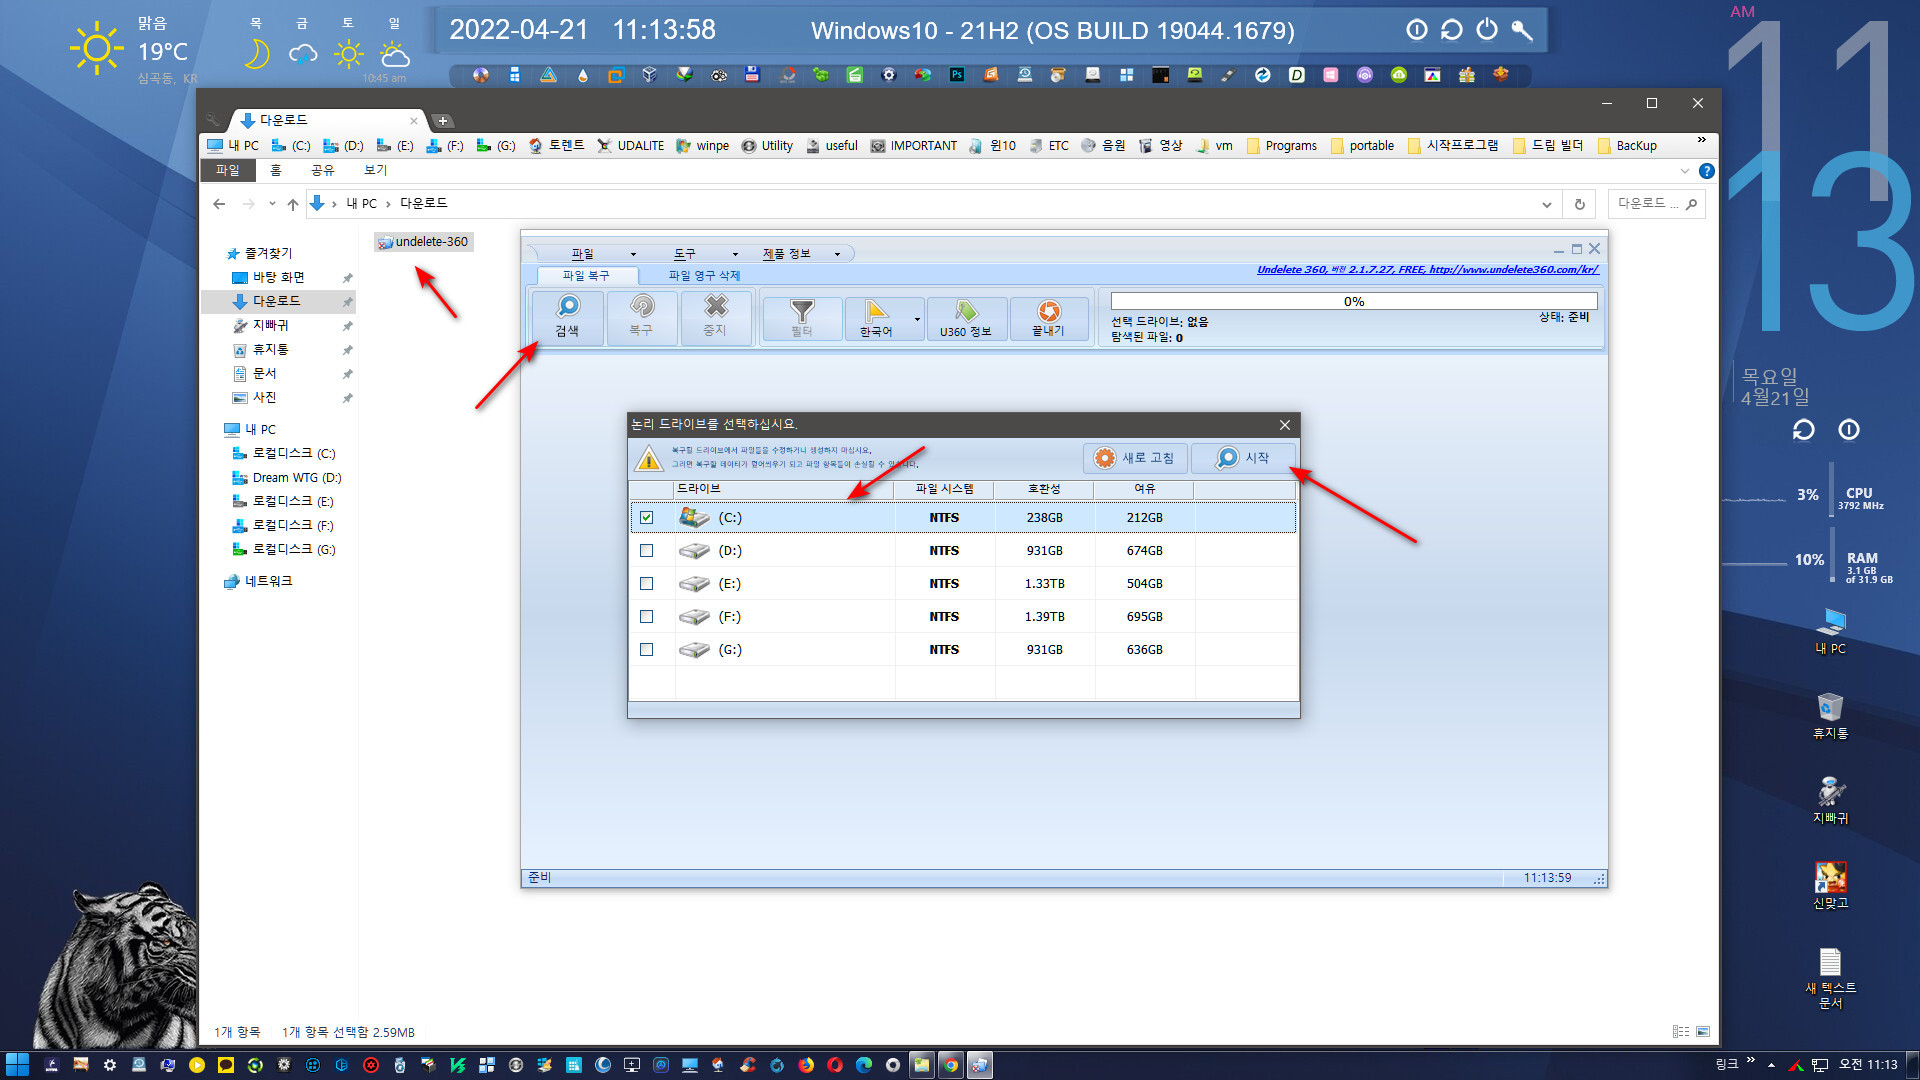The width and height of the screenshot is (1920, 1080).
Task: Select 로컬디스크 (C:) in navigation pane
Action: [x=283, y=454]
